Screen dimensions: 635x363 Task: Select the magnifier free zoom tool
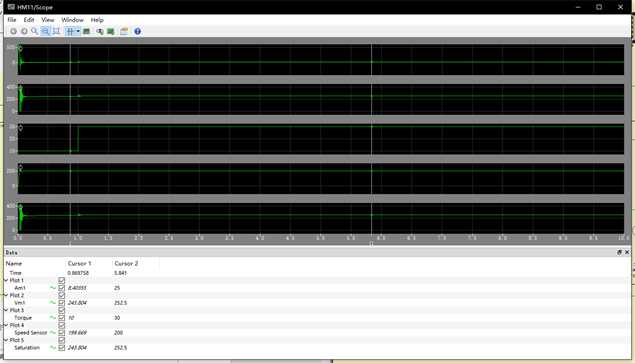(x=35, y=31)
